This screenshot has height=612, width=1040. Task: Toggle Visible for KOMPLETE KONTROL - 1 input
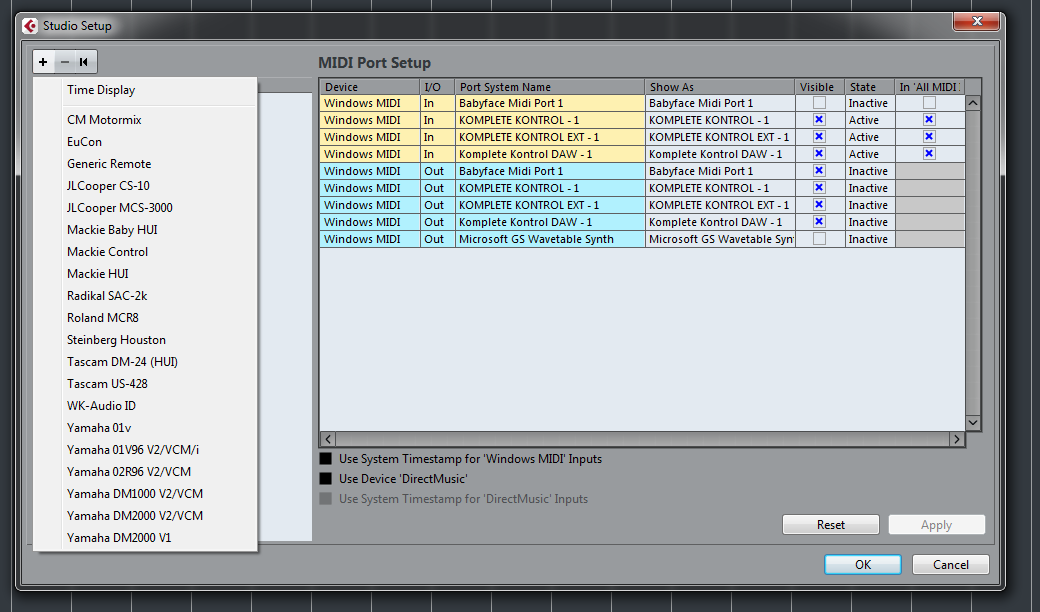pos(819,119)
